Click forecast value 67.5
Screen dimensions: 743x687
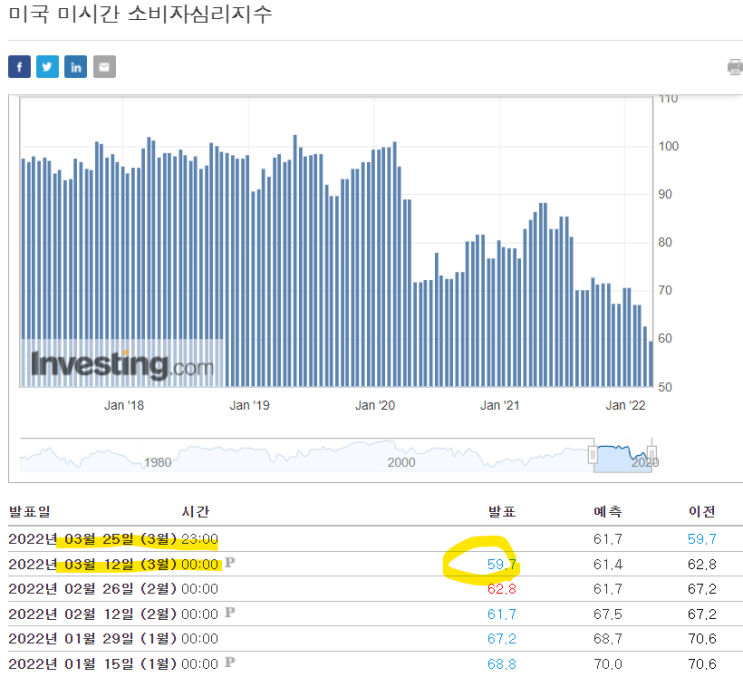click(607, 615)
